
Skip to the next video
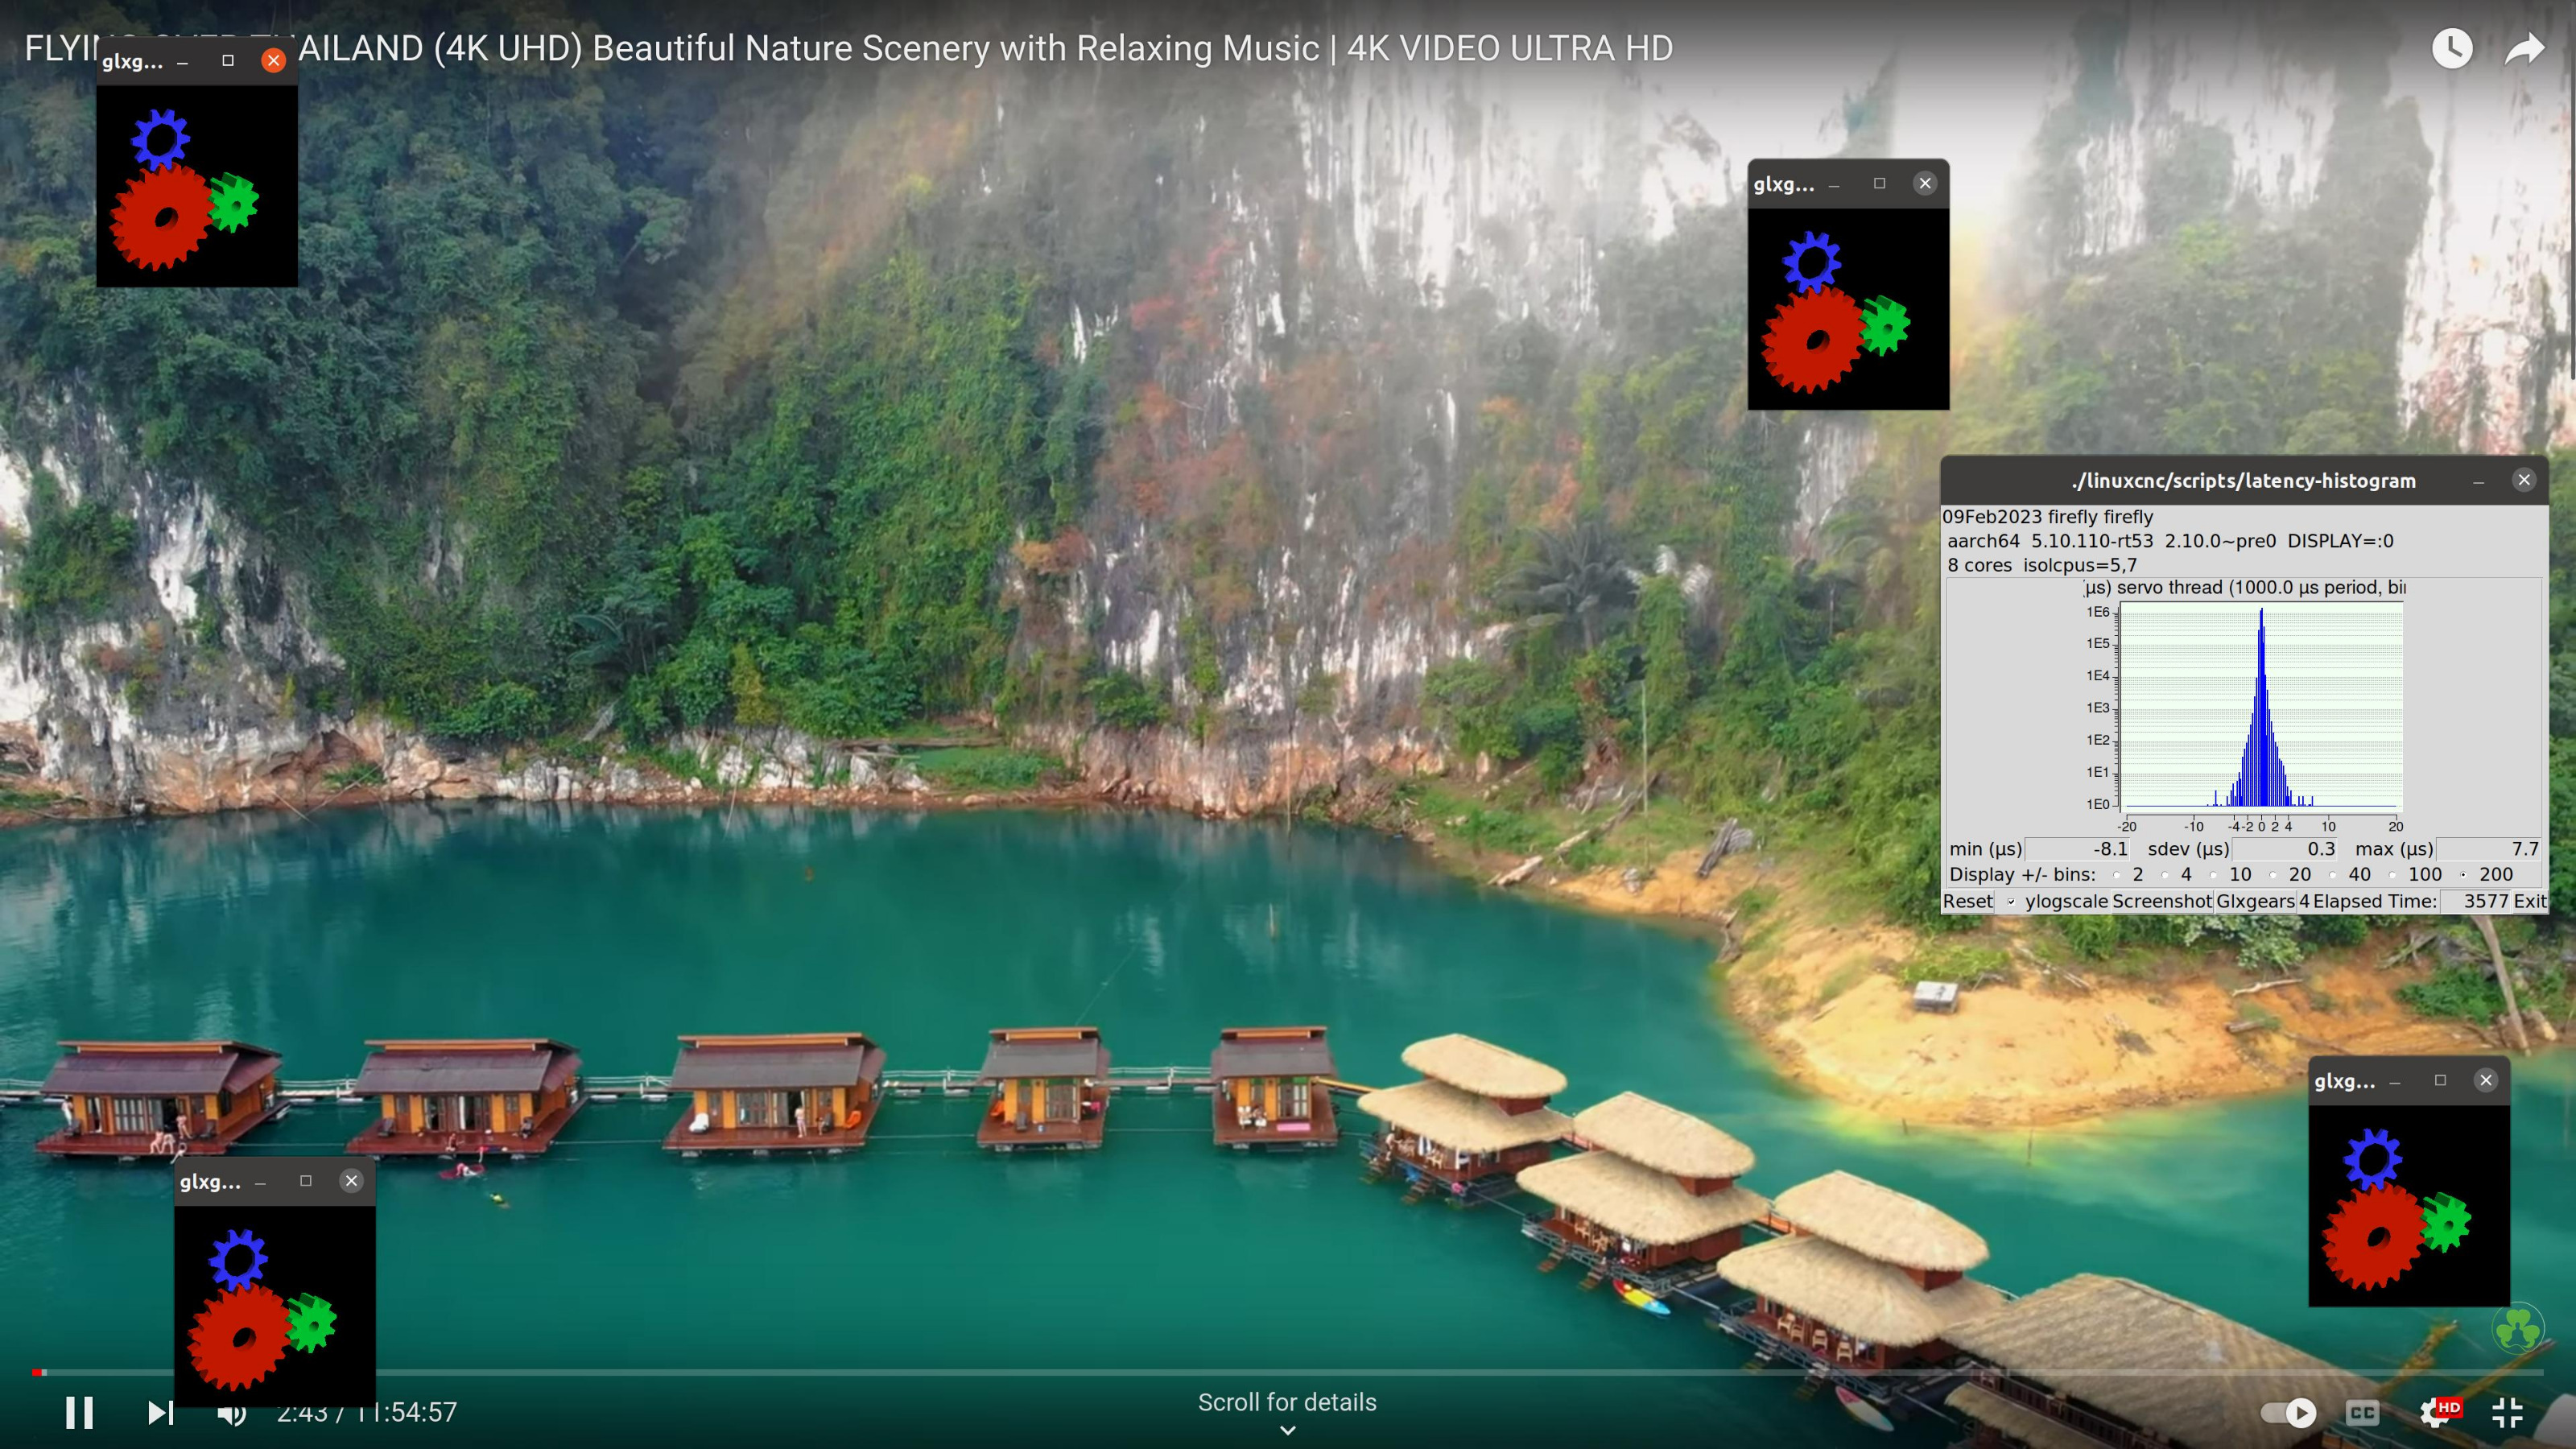pyautogui.click(x=161, y=1412)
